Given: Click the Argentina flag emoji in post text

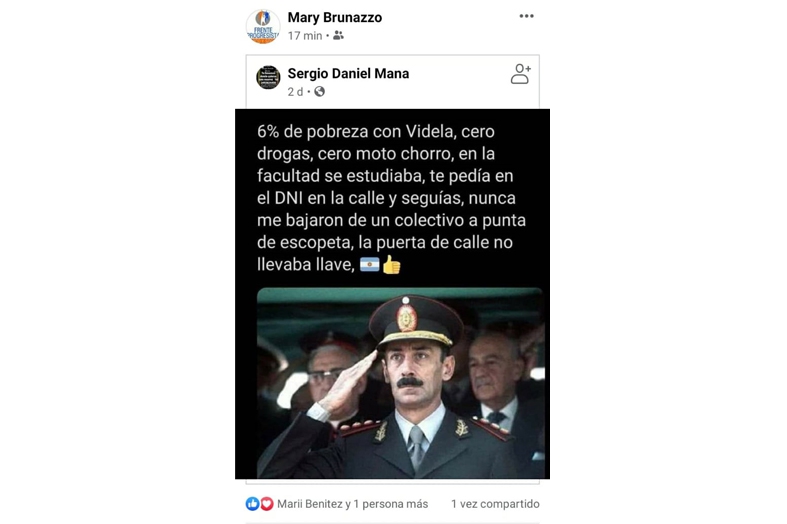Looking at the screenshot, I should (369, 264).
